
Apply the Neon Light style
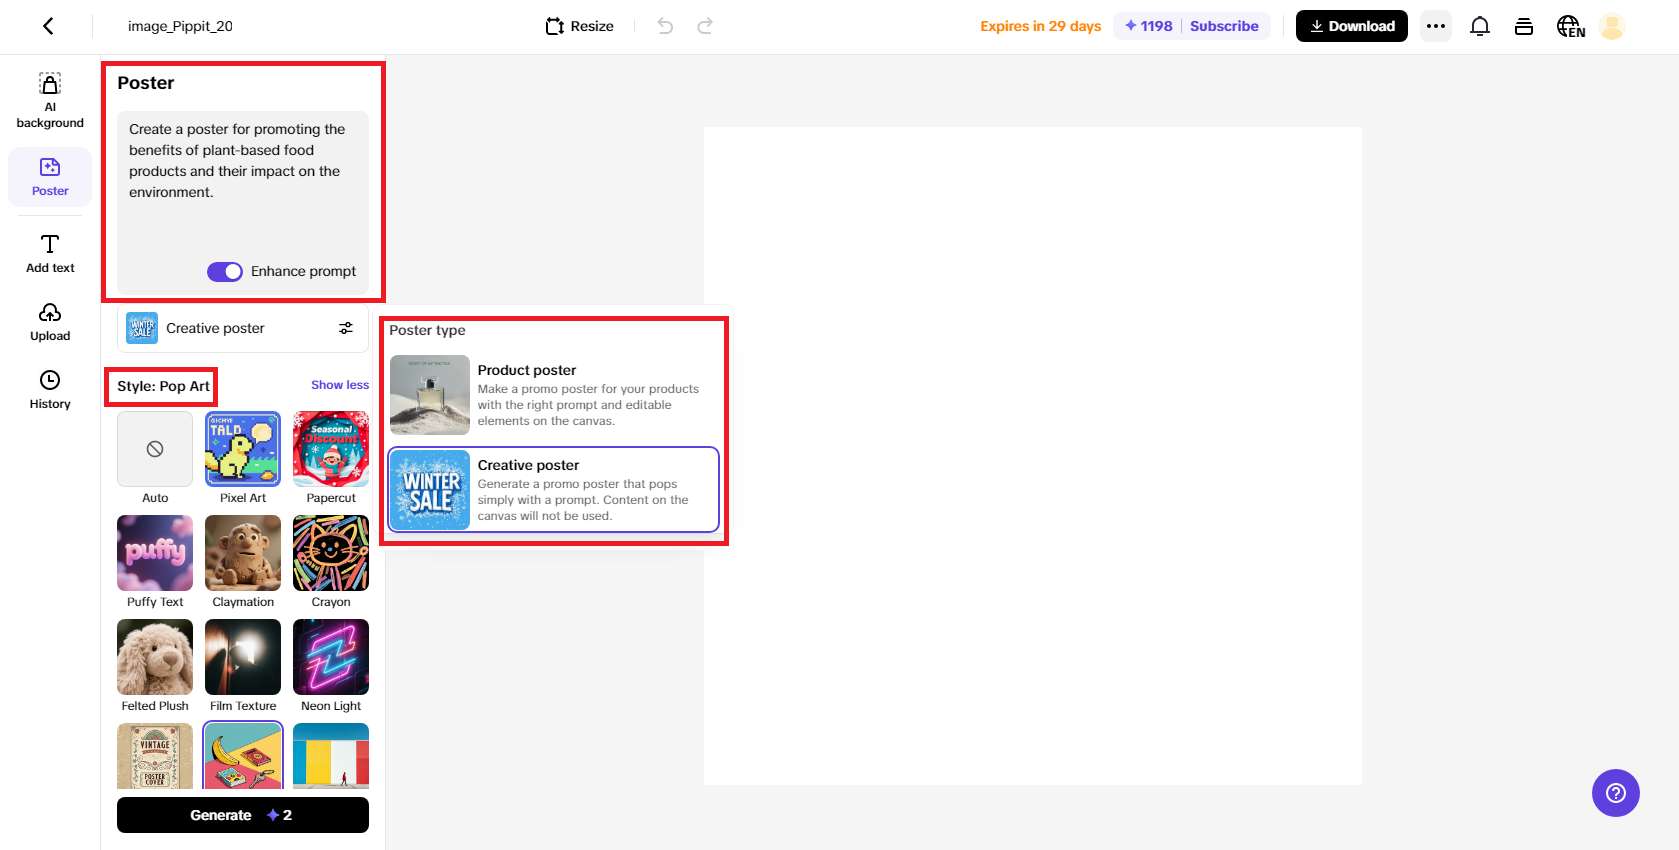click(x=331, y=666)
